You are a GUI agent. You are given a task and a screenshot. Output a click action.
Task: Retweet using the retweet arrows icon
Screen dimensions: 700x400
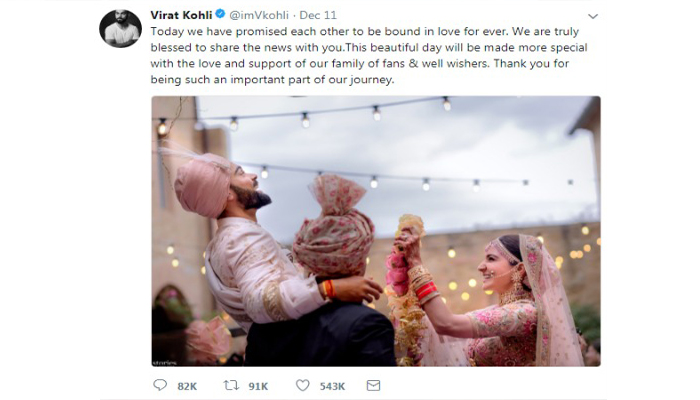coord(231,385)
